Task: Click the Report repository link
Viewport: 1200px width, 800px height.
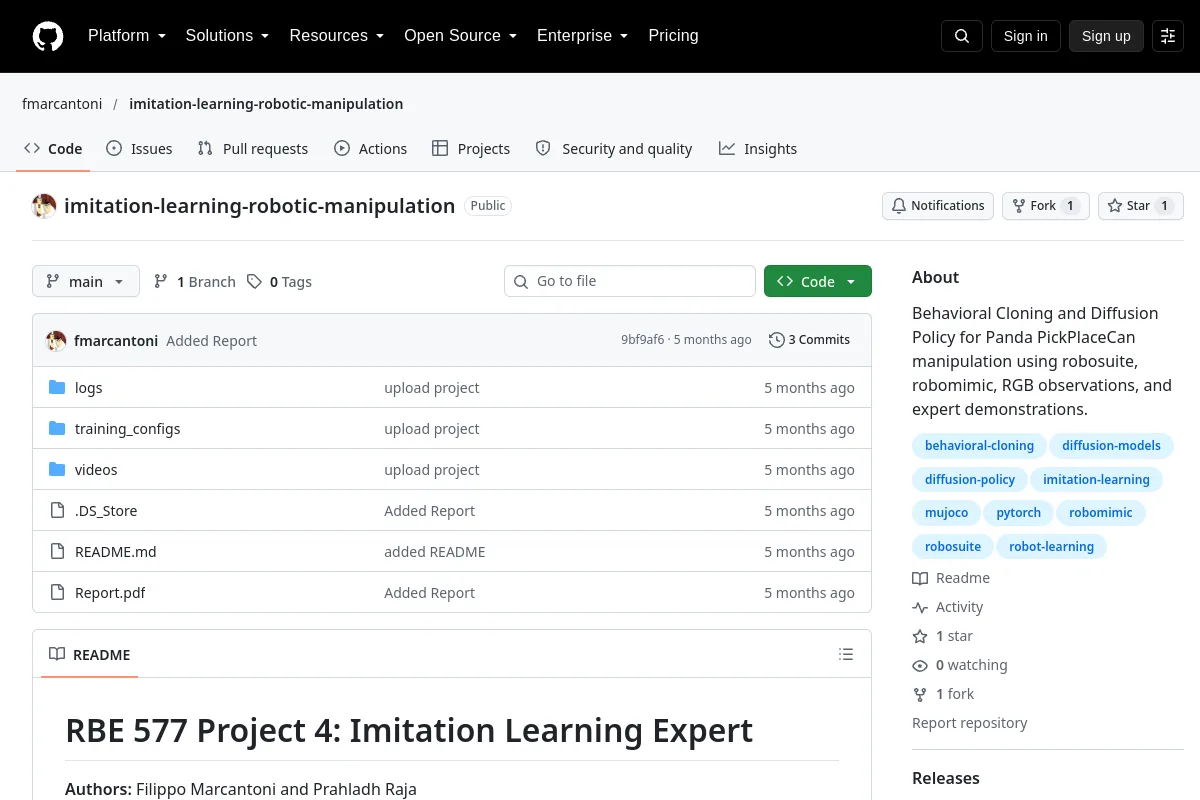Action: 970,723
